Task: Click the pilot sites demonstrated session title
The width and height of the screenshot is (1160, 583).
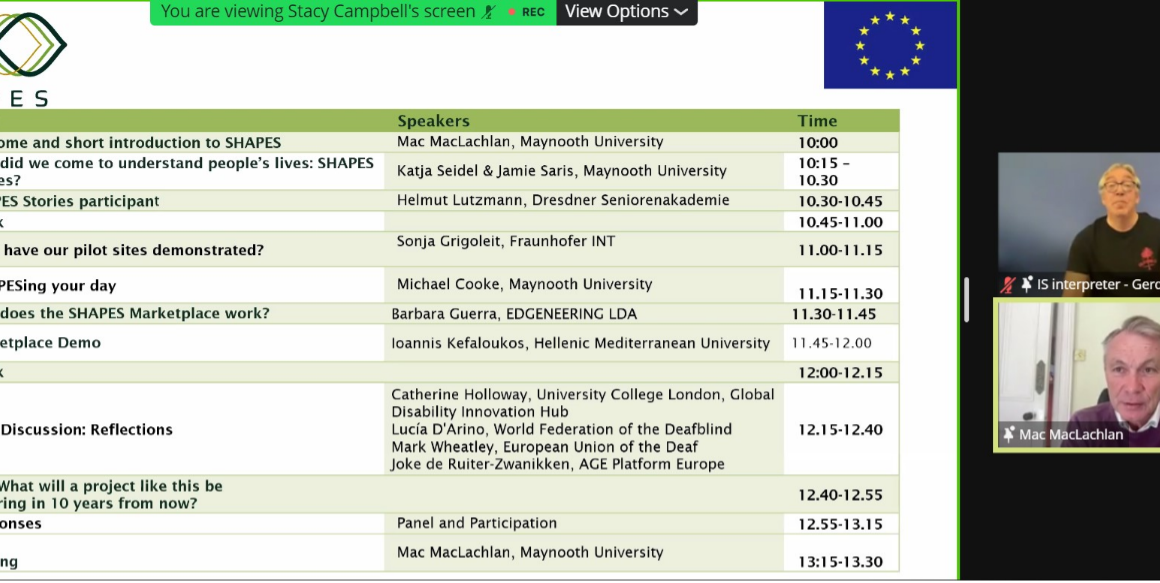Action: coord(132,250)
